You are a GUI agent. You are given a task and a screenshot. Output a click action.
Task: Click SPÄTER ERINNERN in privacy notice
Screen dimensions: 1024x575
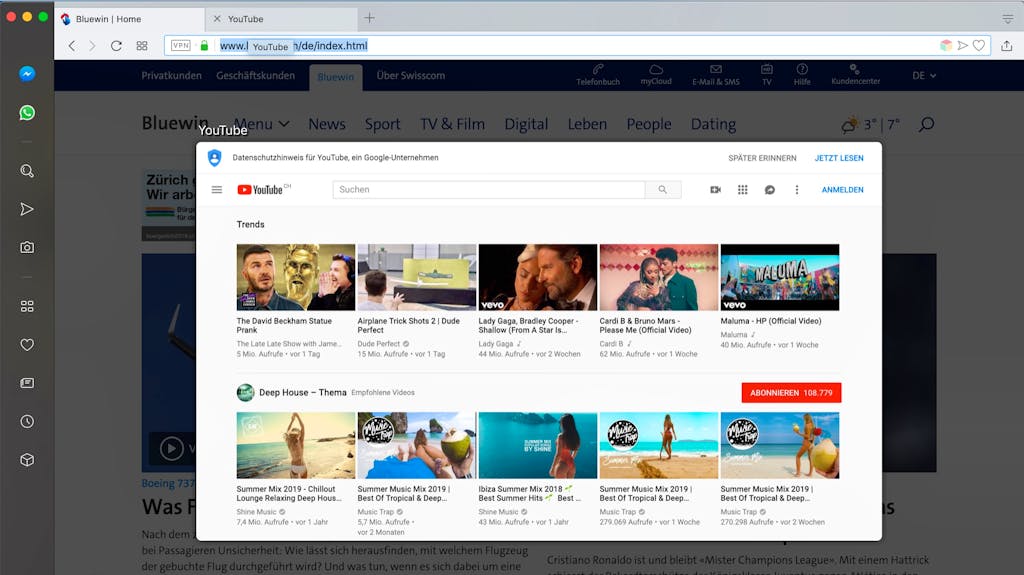click(762, 158)
